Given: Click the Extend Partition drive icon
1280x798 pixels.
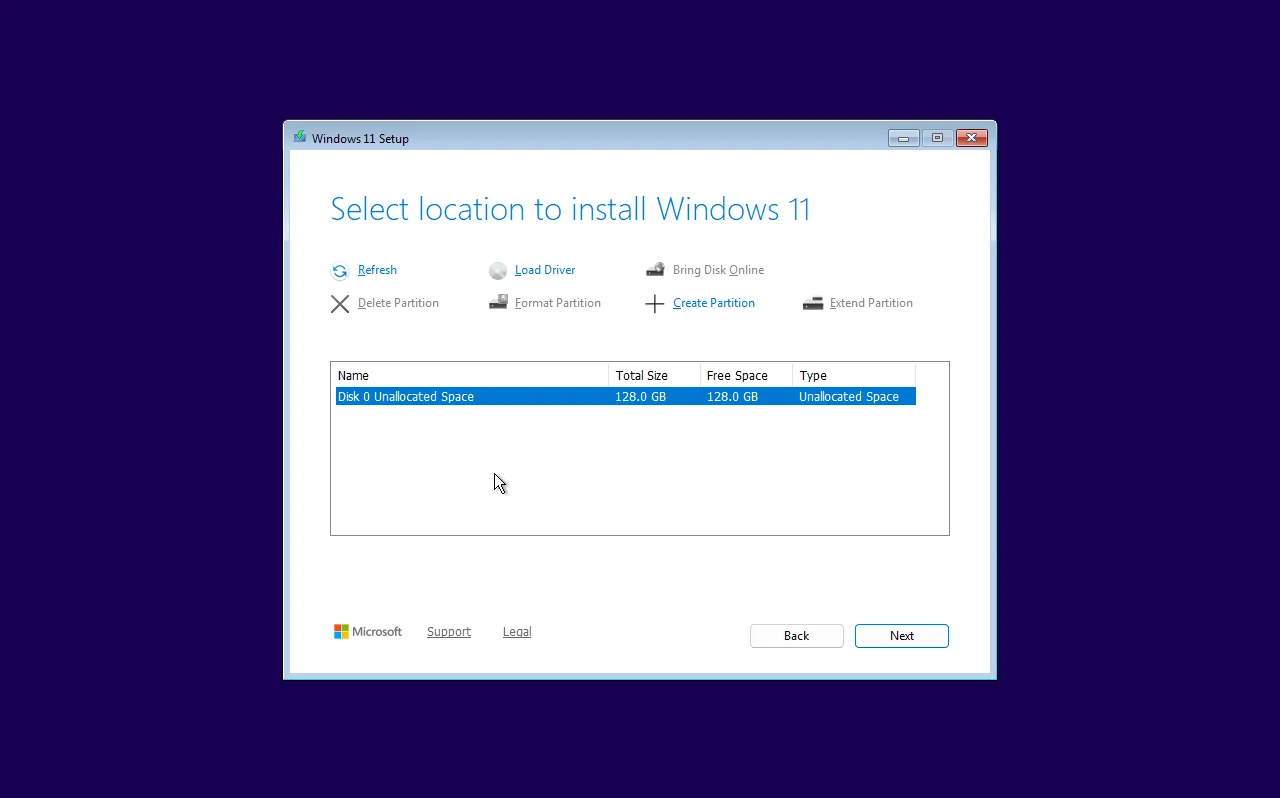Looking at the screenshot, I should tap(813, 302).
